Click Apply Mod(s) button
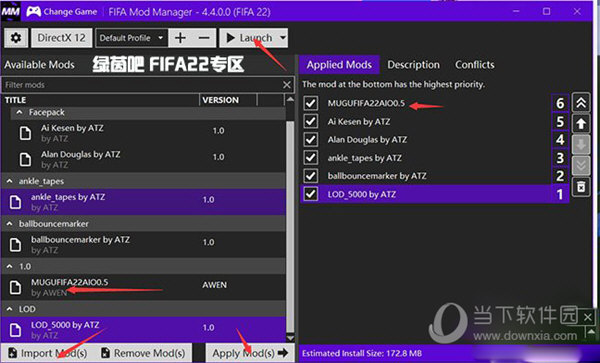Viewport: 600px width, 363px height. (x=250, y=353)
